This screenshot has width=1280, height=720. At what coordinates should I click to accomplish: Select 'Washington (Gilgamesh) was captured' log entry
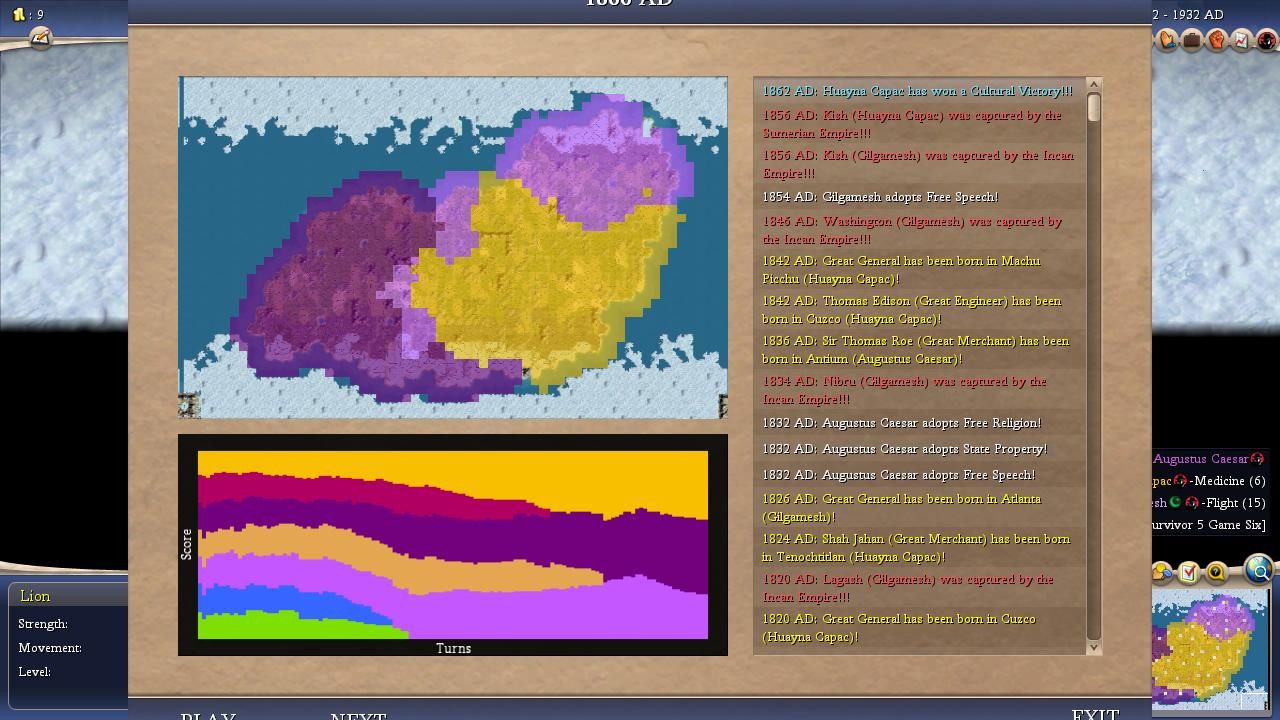pos(919,230)
